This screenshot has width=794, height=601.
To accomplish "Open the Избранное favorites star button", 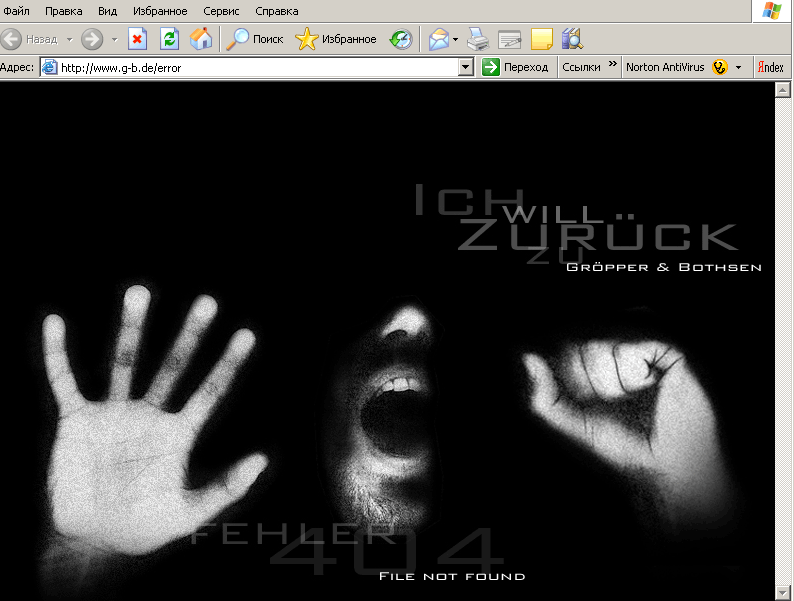I will tap(336, 39).
